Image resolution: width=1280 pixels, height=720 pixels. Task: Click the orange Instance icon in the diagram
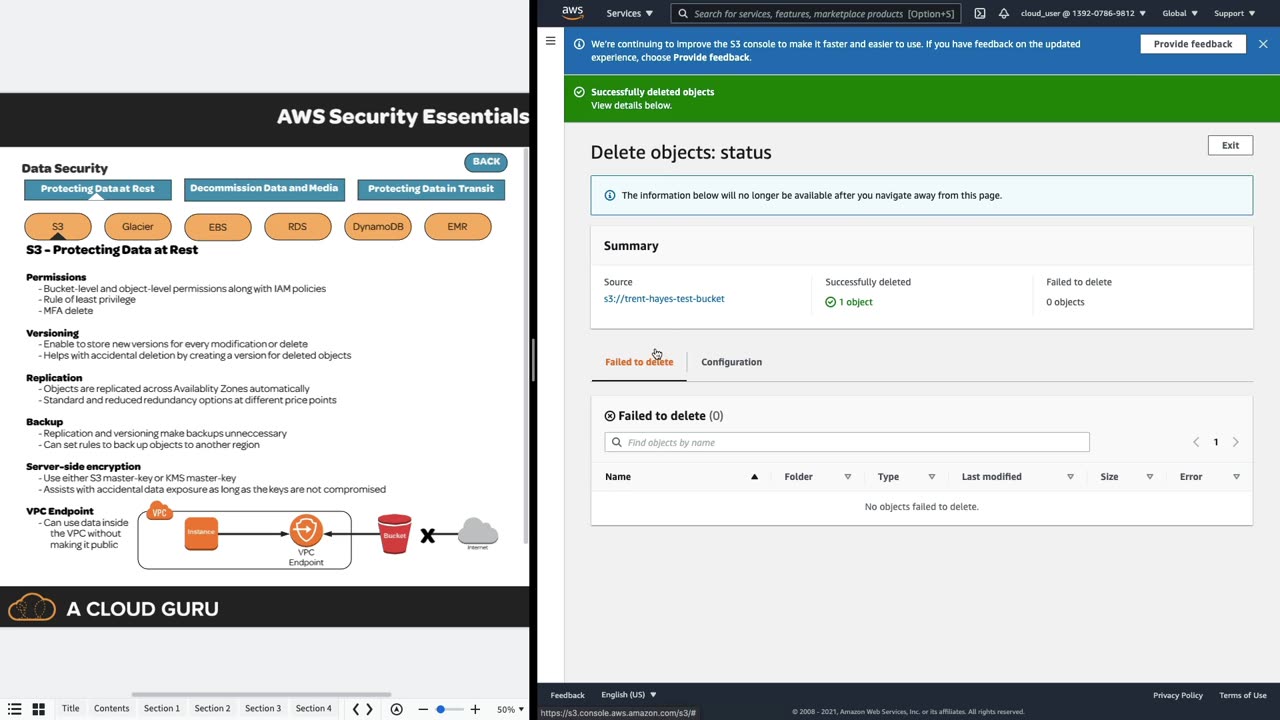(201, 532)
